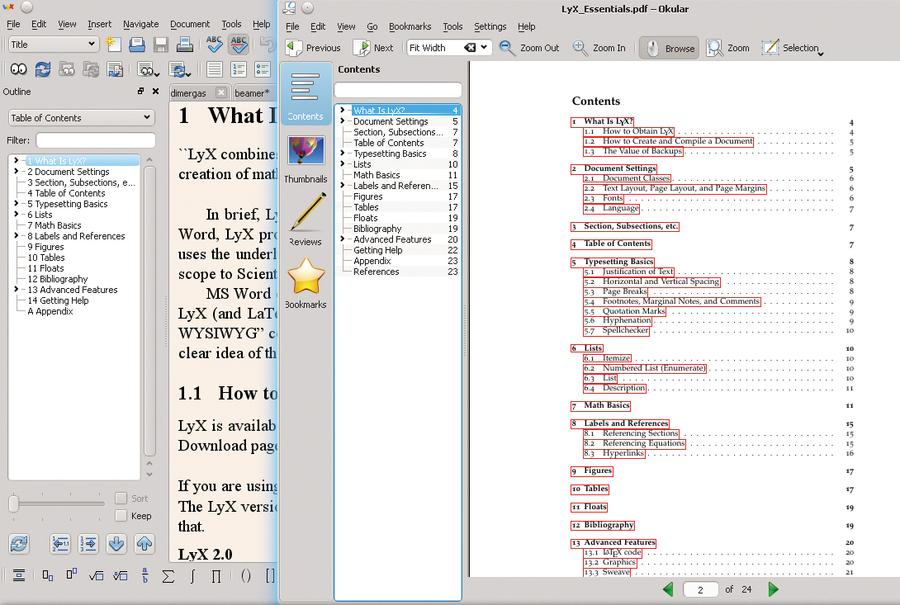Click the New document icon in LyX
Viewport: 900px width, 605px height.
tap(114, 44)
